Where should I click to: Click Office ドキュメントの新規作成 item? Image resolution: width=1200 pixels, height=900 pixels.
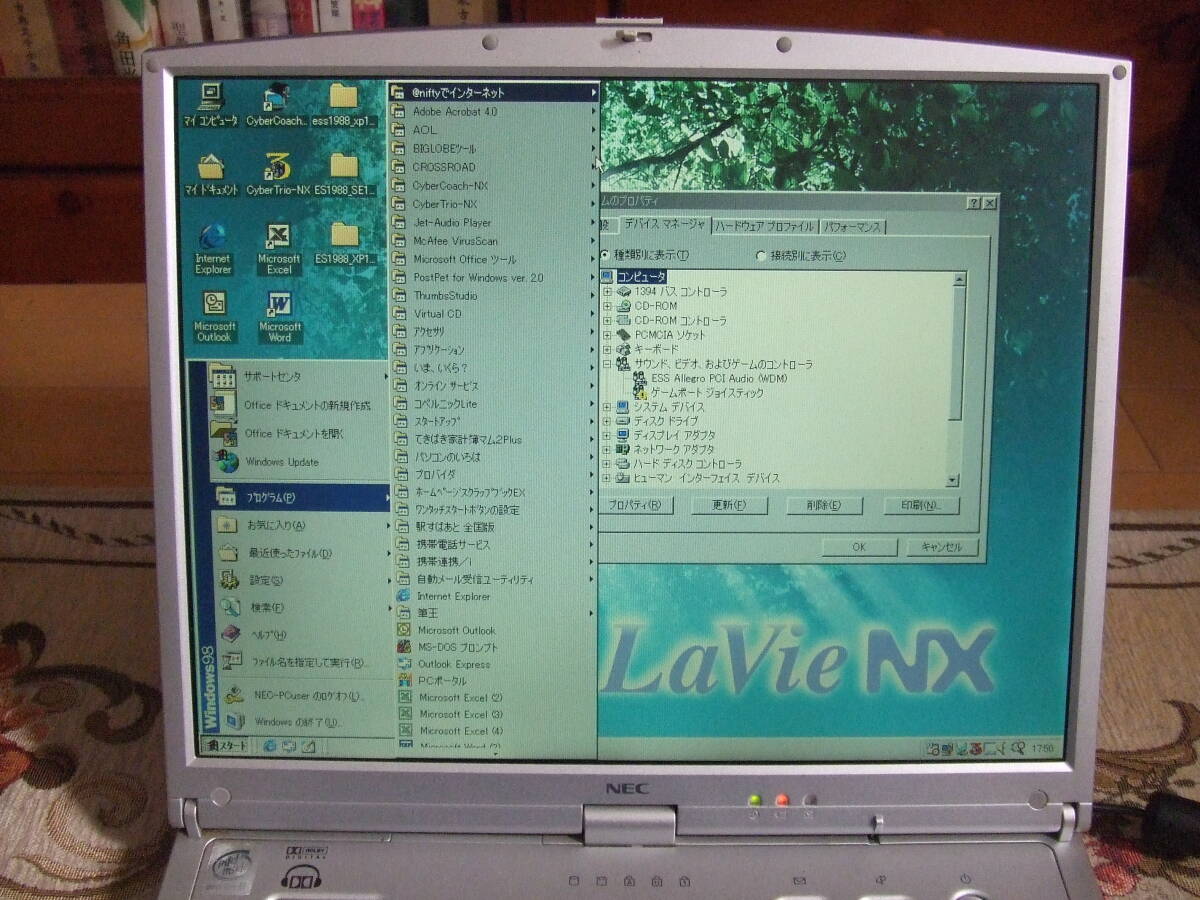click(x=297, y=405)
